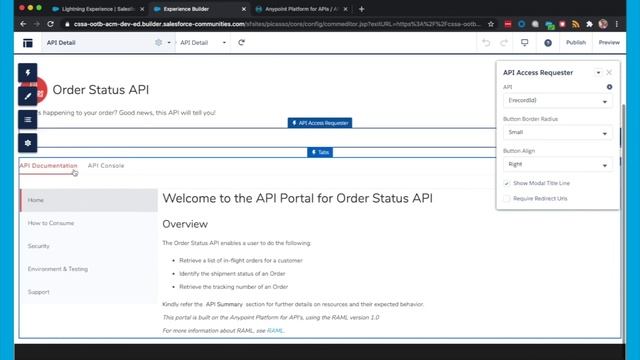
Task: Reload the browser page
Action: pyautogui.click(x=51, y=24)
